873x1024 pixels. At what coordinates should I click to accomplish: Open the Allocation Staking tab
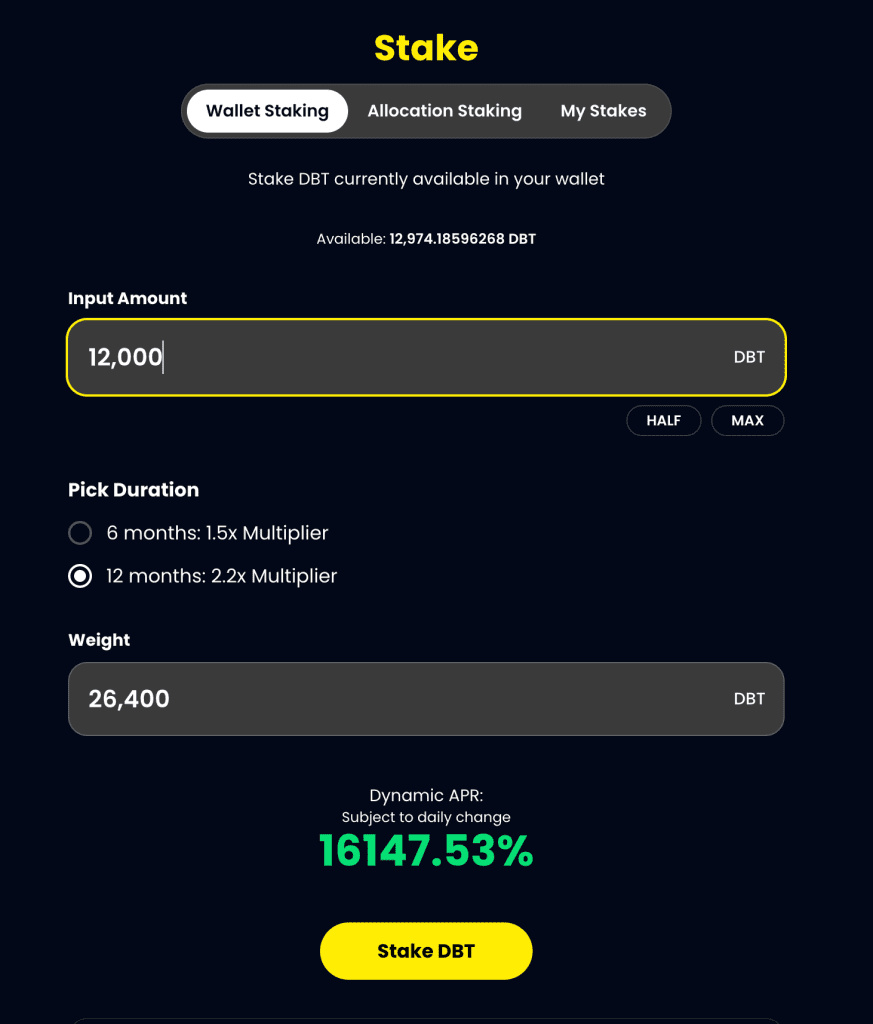tap(444, 111)
